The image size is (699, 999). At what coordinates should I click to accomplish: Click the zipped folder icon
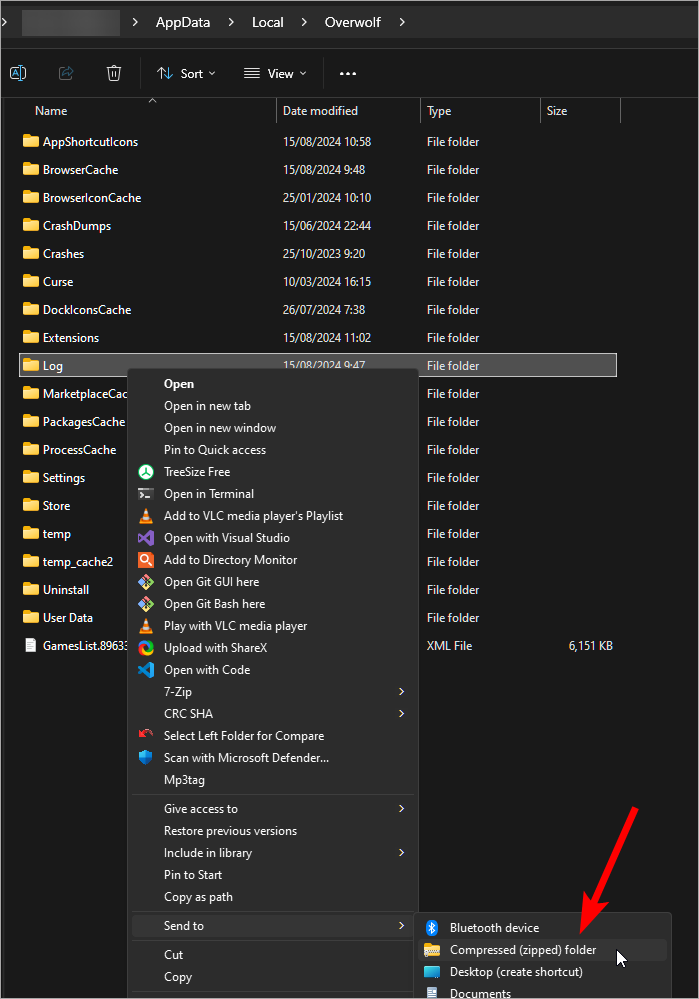[432, 950]
